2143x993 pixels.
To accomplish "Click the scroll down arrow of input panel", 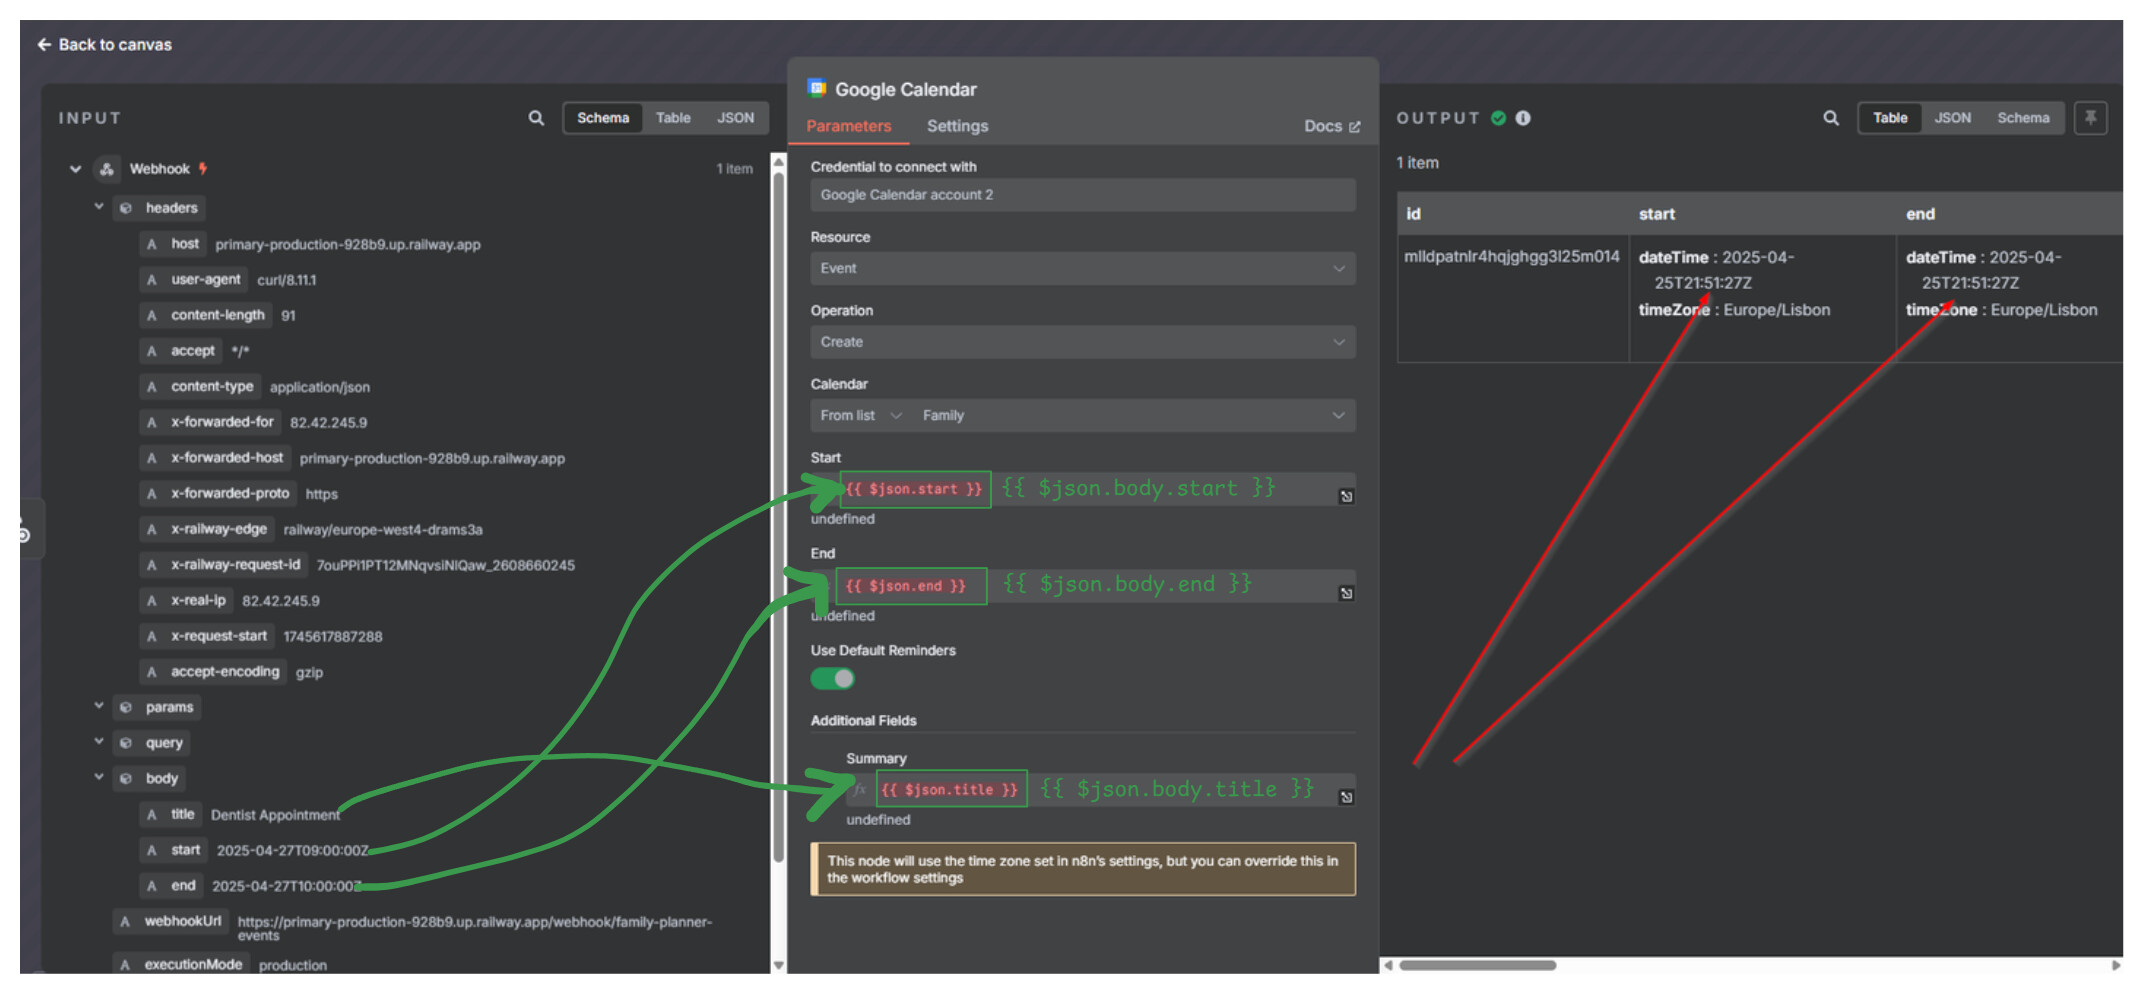I will click(x=778, y=966).
